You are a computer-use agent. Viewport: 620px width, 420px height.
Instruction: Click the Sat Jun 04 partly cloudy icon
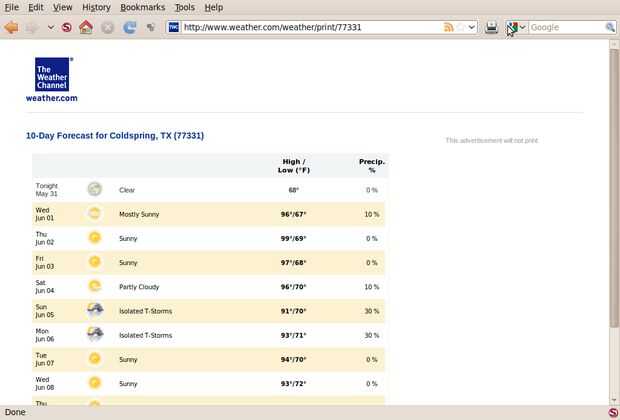pyautogui.click(x=95, y=286)
